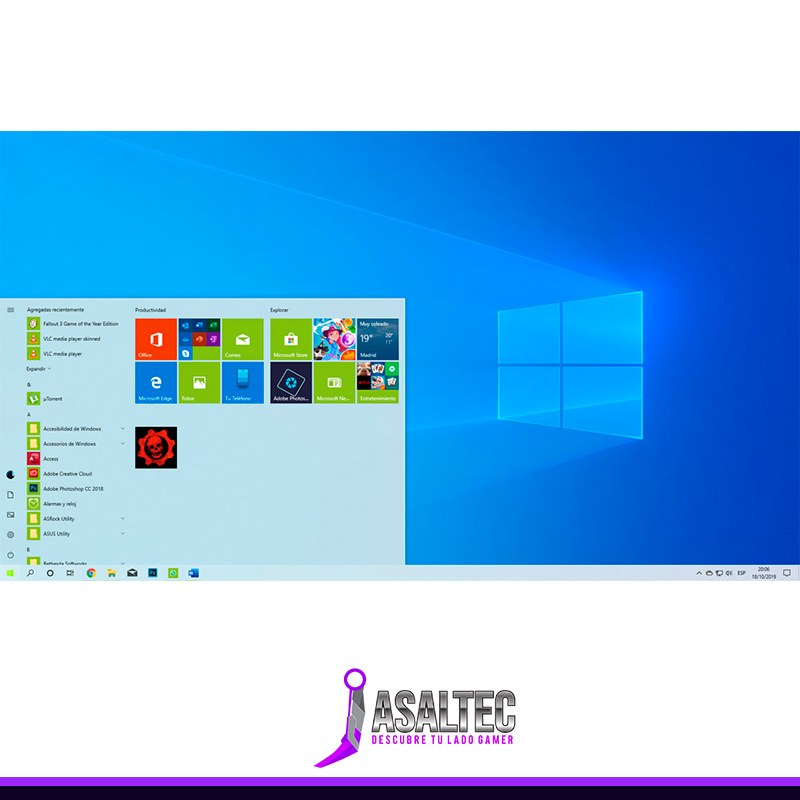This screenshot has width=800, height=800.
Task: Open Photoshop from taskbar
Action: (153, 573)
